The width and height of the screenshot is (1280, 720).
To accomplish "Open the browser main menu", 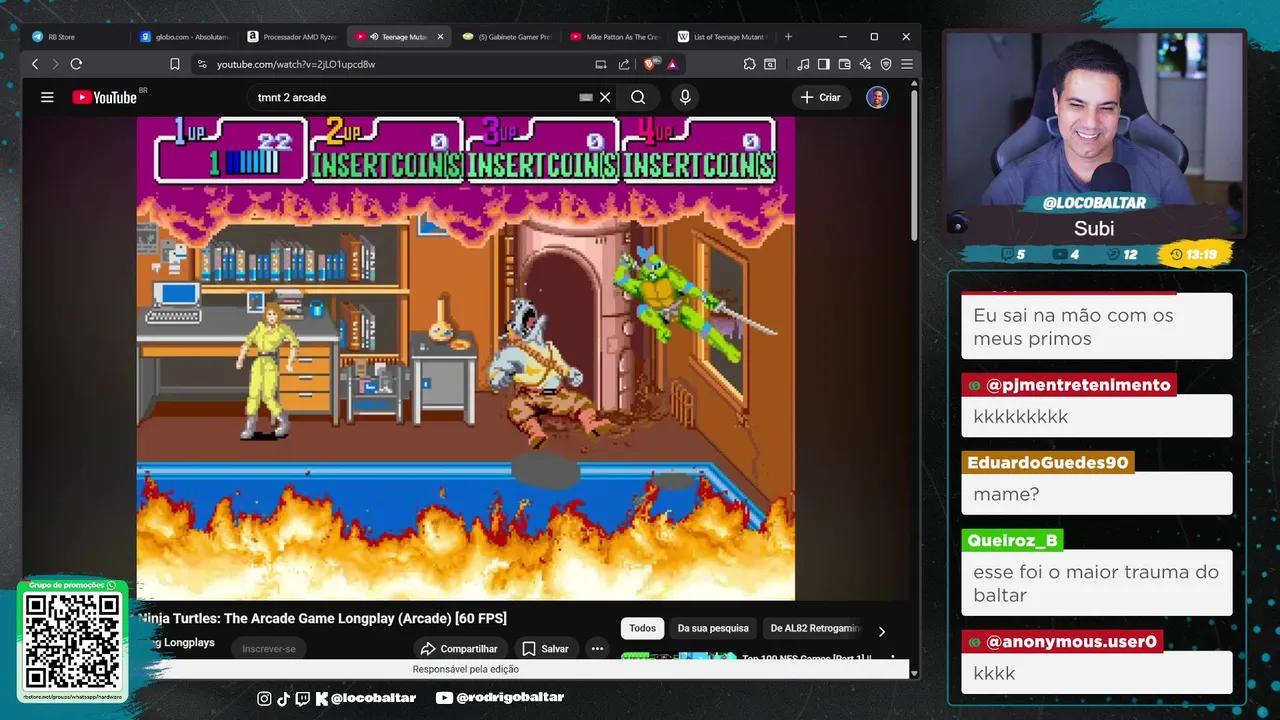I will click(x=907, y=64).
